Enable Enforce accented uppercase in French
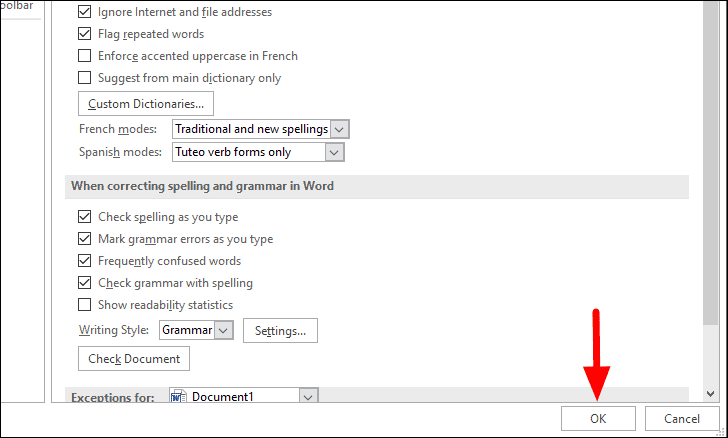Image resolution: width=728 pixels, height=438 pixels. pyautogui.click(x=84, y=56)
